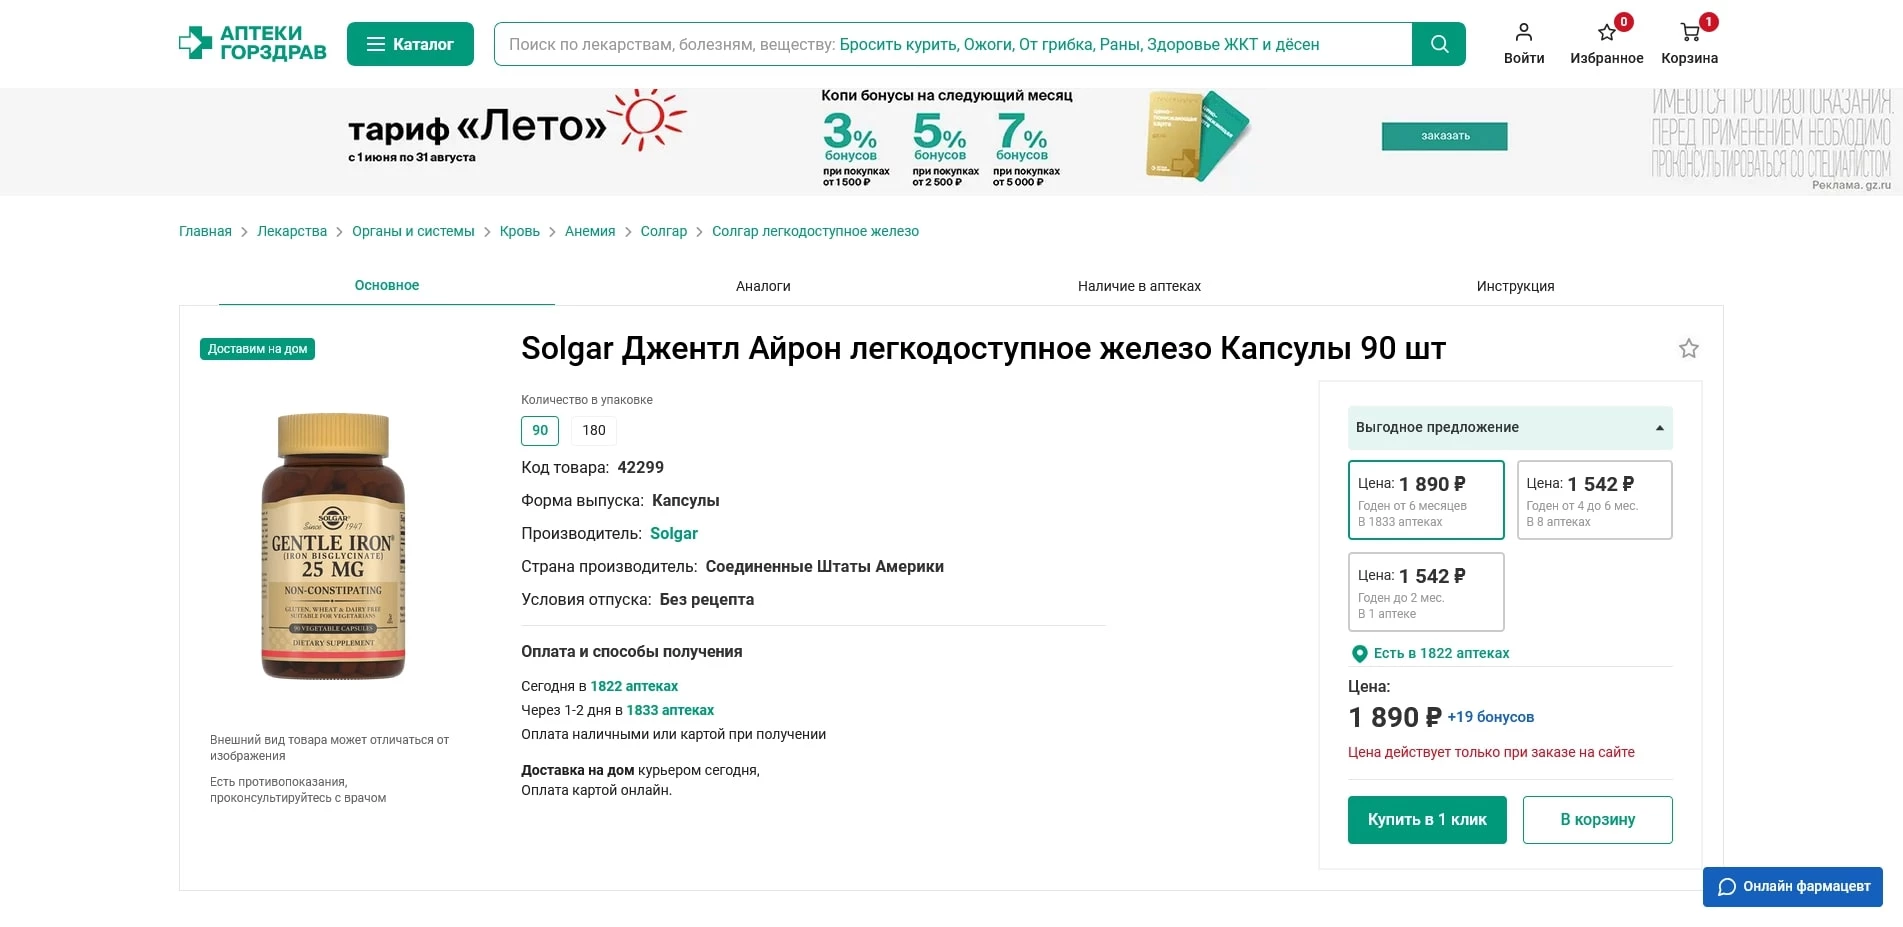The image size is (1903, 927).
Task: Open the Каталог menu
Action: tap(410, 44)
